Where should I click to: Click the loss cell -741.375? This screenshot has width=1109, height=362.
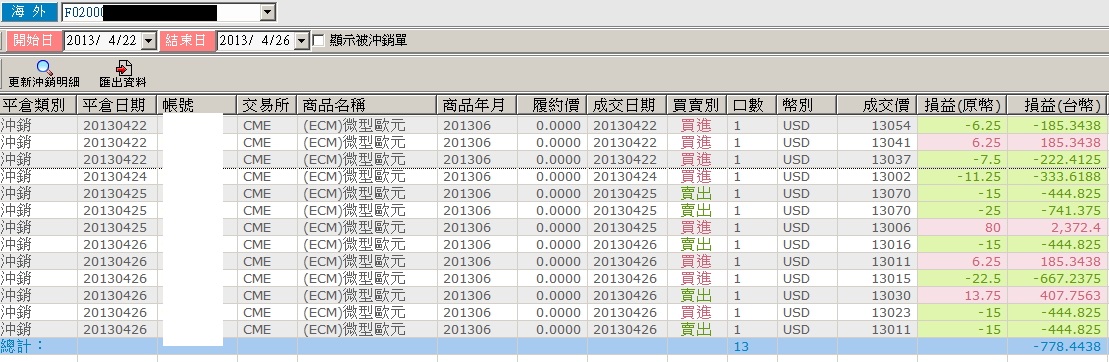pyautogui.click(x=1057, y=210)
